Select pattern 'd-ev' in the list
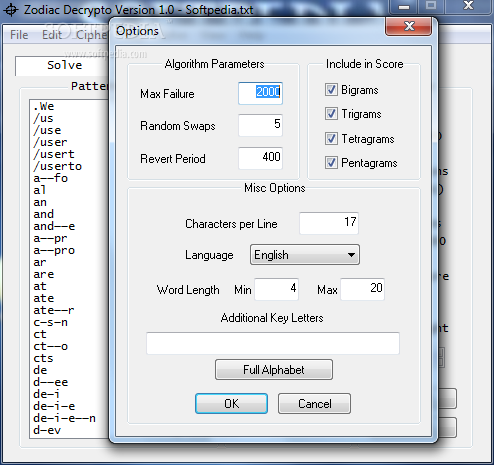 [47, 430]
